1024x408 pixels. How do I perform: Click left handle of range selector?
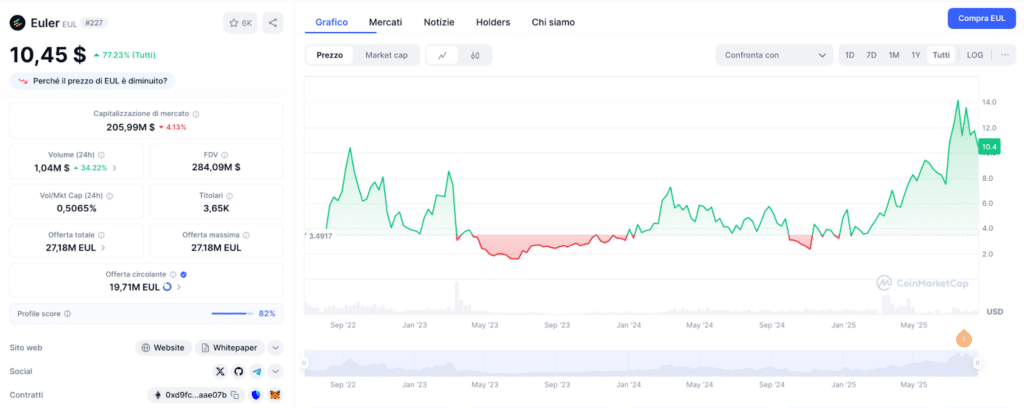coord(304,363)
